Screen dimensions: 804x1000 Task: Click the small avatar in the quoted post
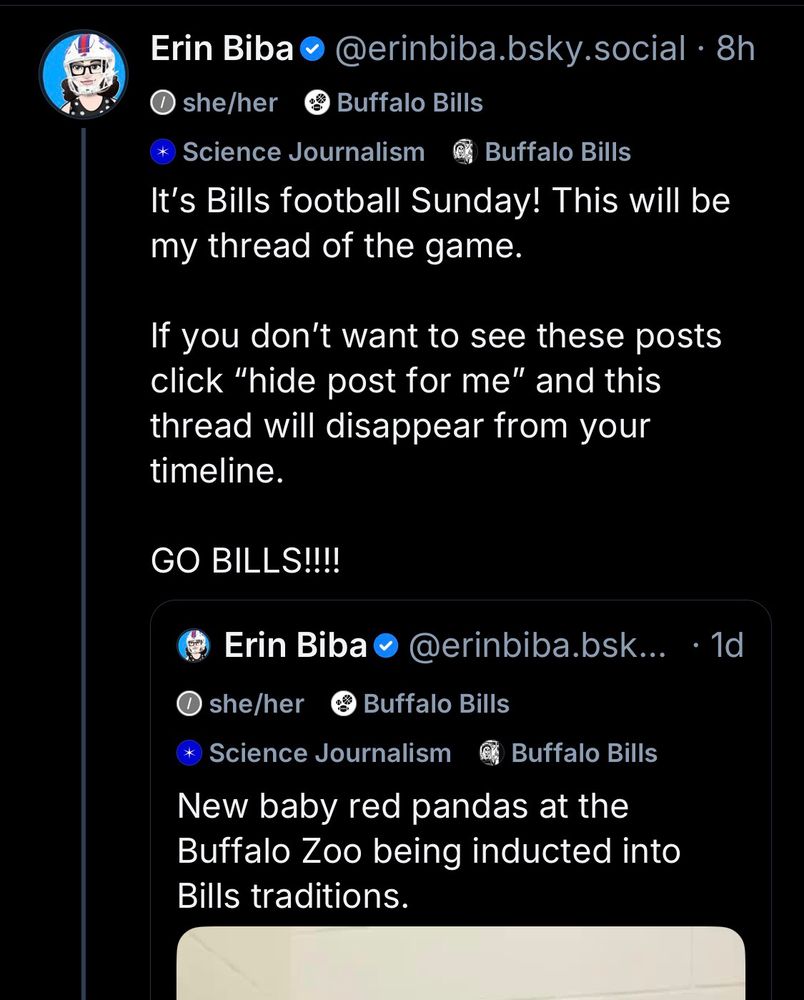[x=194, y=646]
